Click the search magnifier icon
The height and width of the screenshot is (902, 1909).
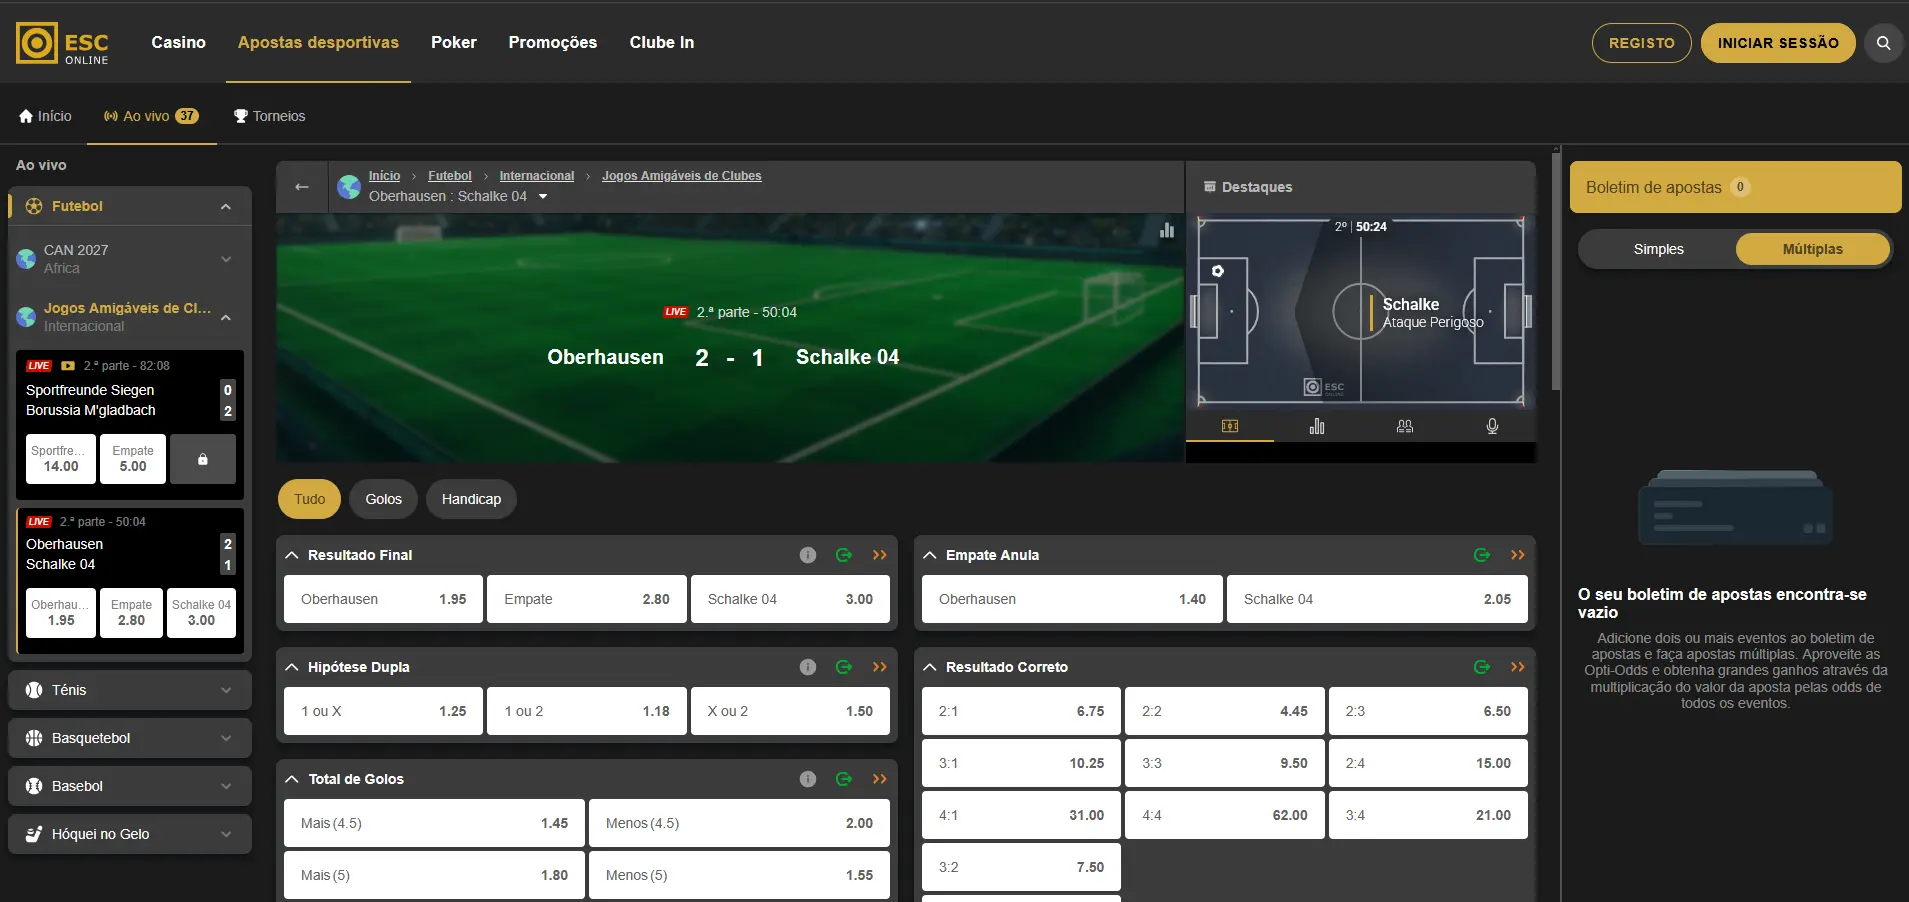(1883, 43)
